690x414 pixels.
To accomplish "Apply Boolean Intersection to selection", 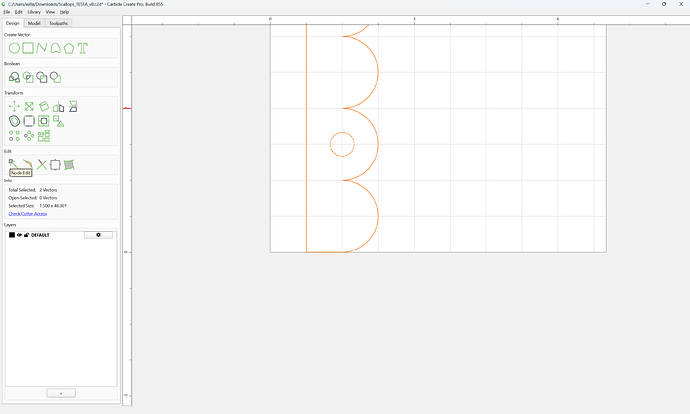I will coord(28,77).
